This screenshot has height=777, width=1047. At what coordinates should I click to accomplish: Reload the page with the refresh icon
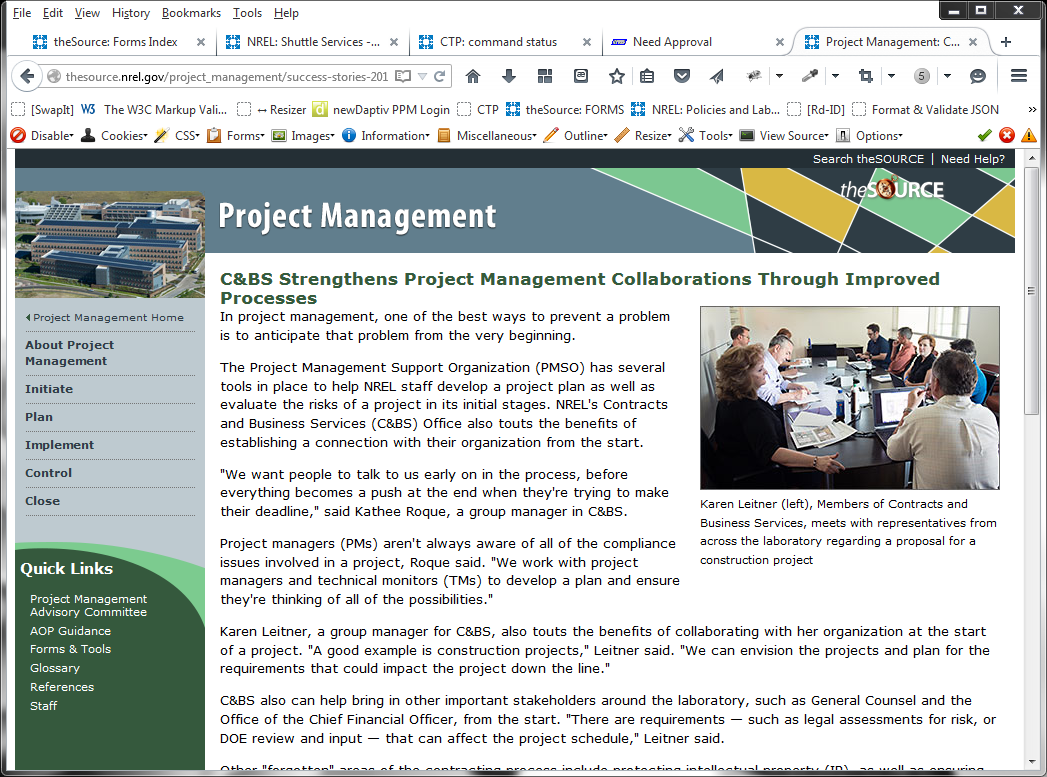click(439, 76)
